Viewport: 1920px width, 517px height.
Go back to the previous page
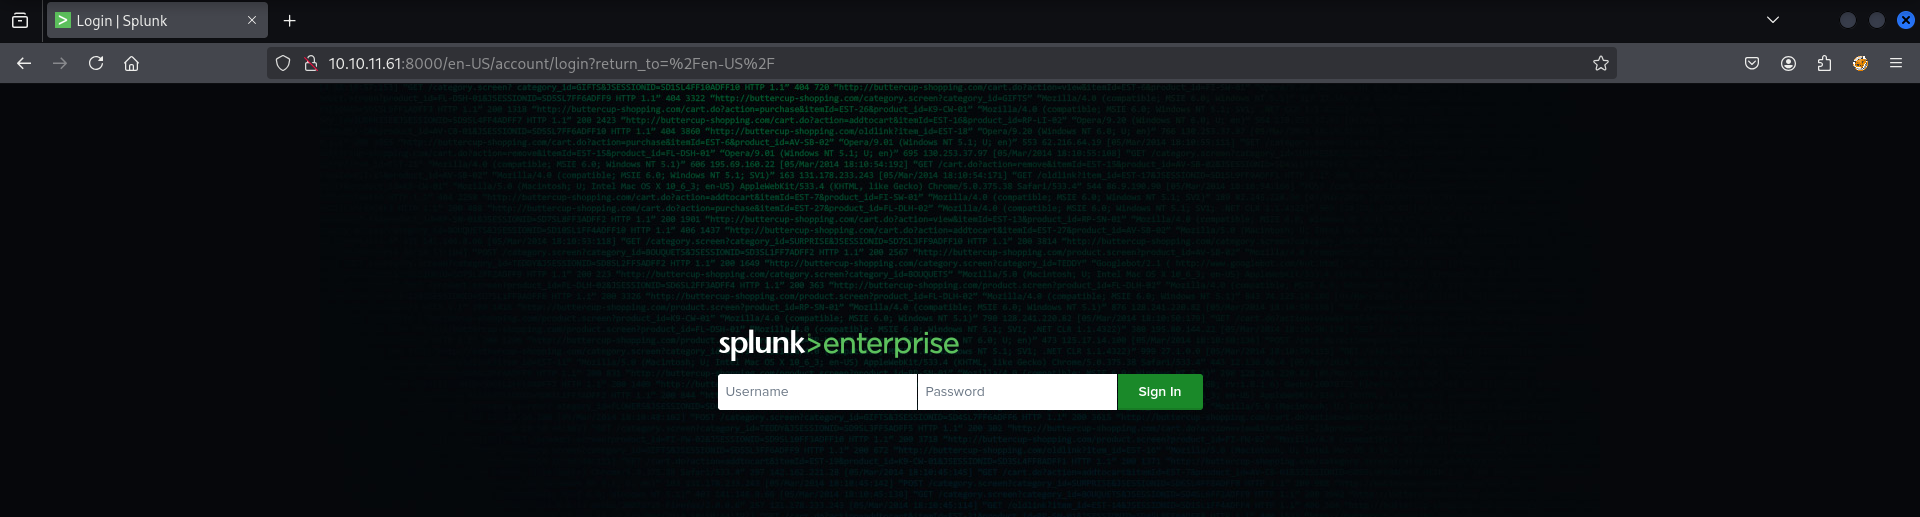pyautogui.click(x=24, y=63)
